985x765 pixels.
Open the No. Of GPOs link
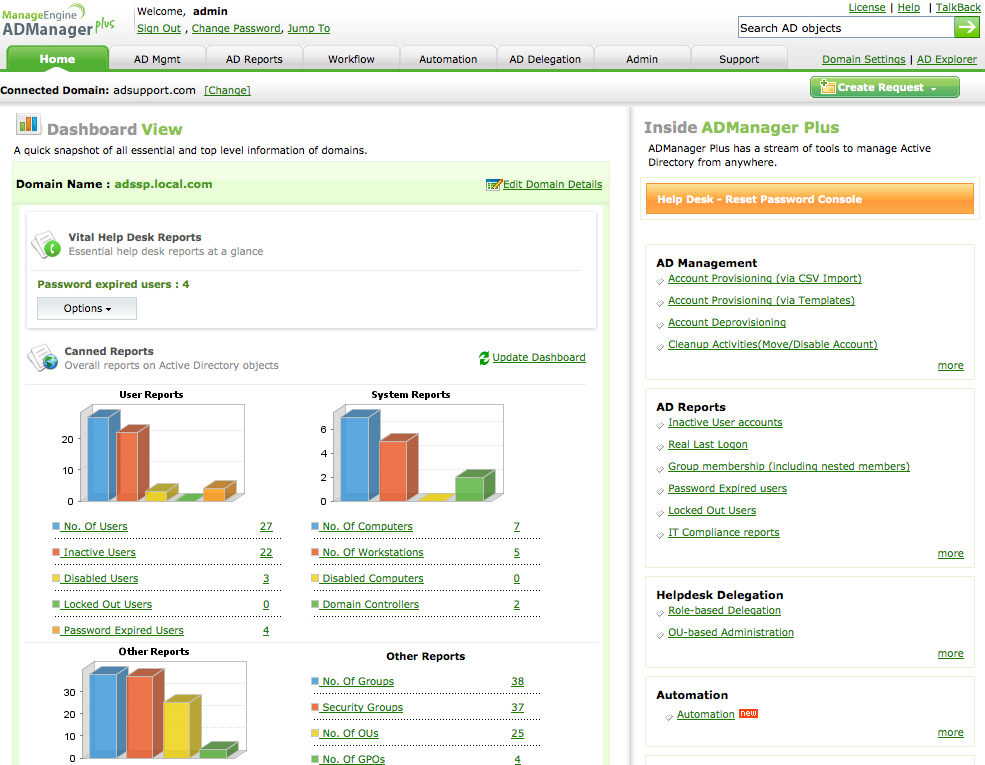[352, 759]
